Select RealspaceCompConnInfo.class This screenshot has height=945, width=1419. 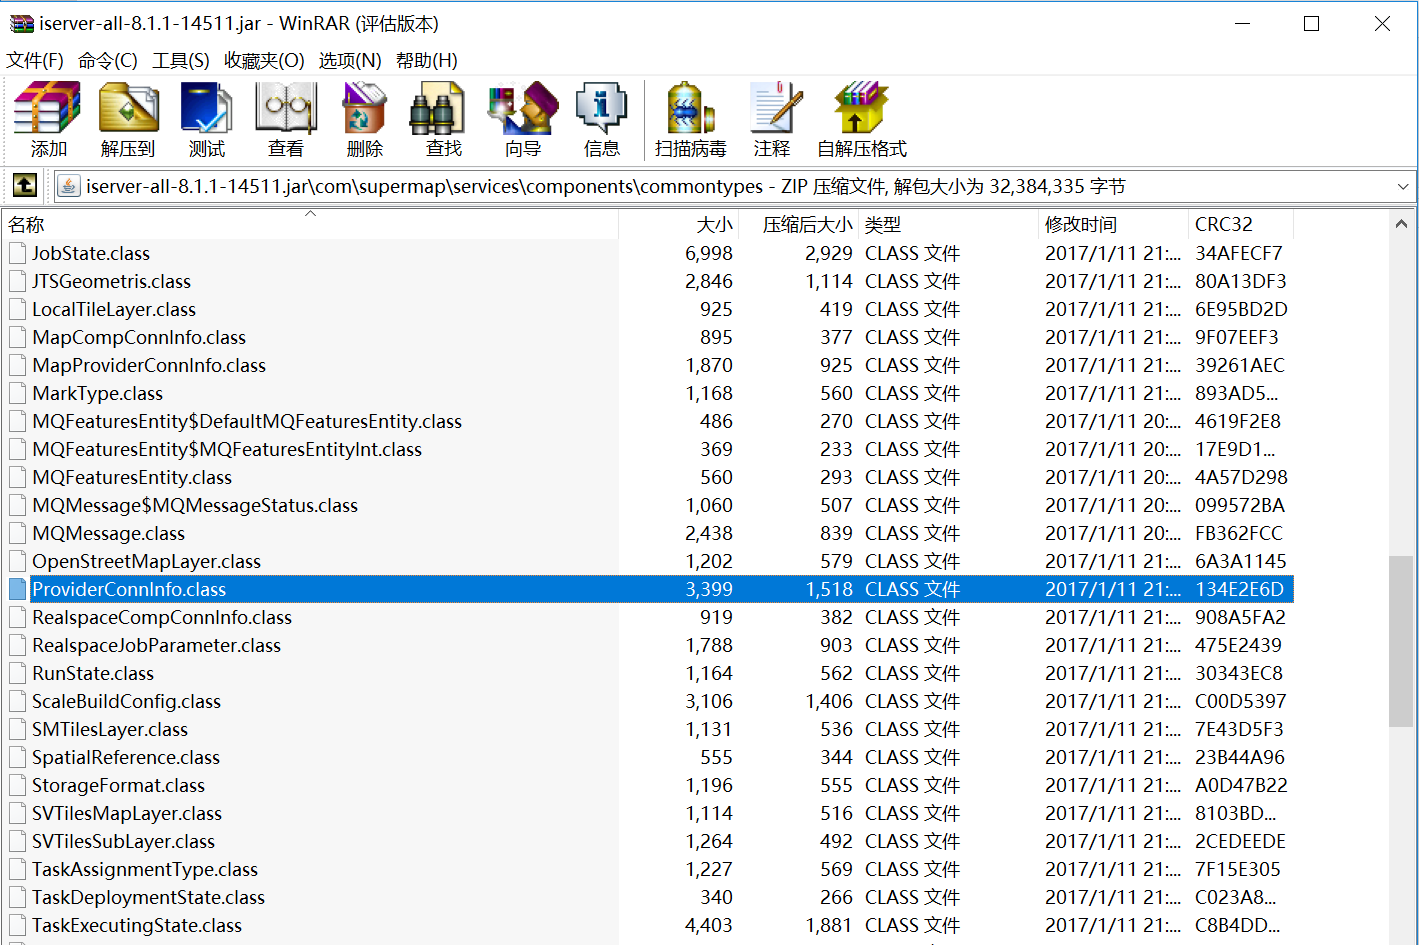pyautogui.click(x=162, y=617)
